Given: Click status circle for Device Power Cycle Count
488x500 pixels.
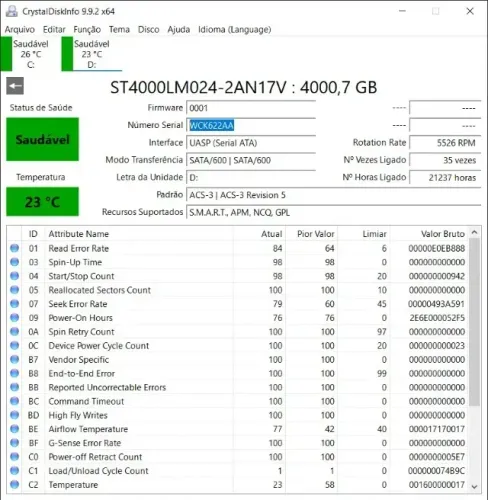Looking at the screenshot, I should click(14, 345).
